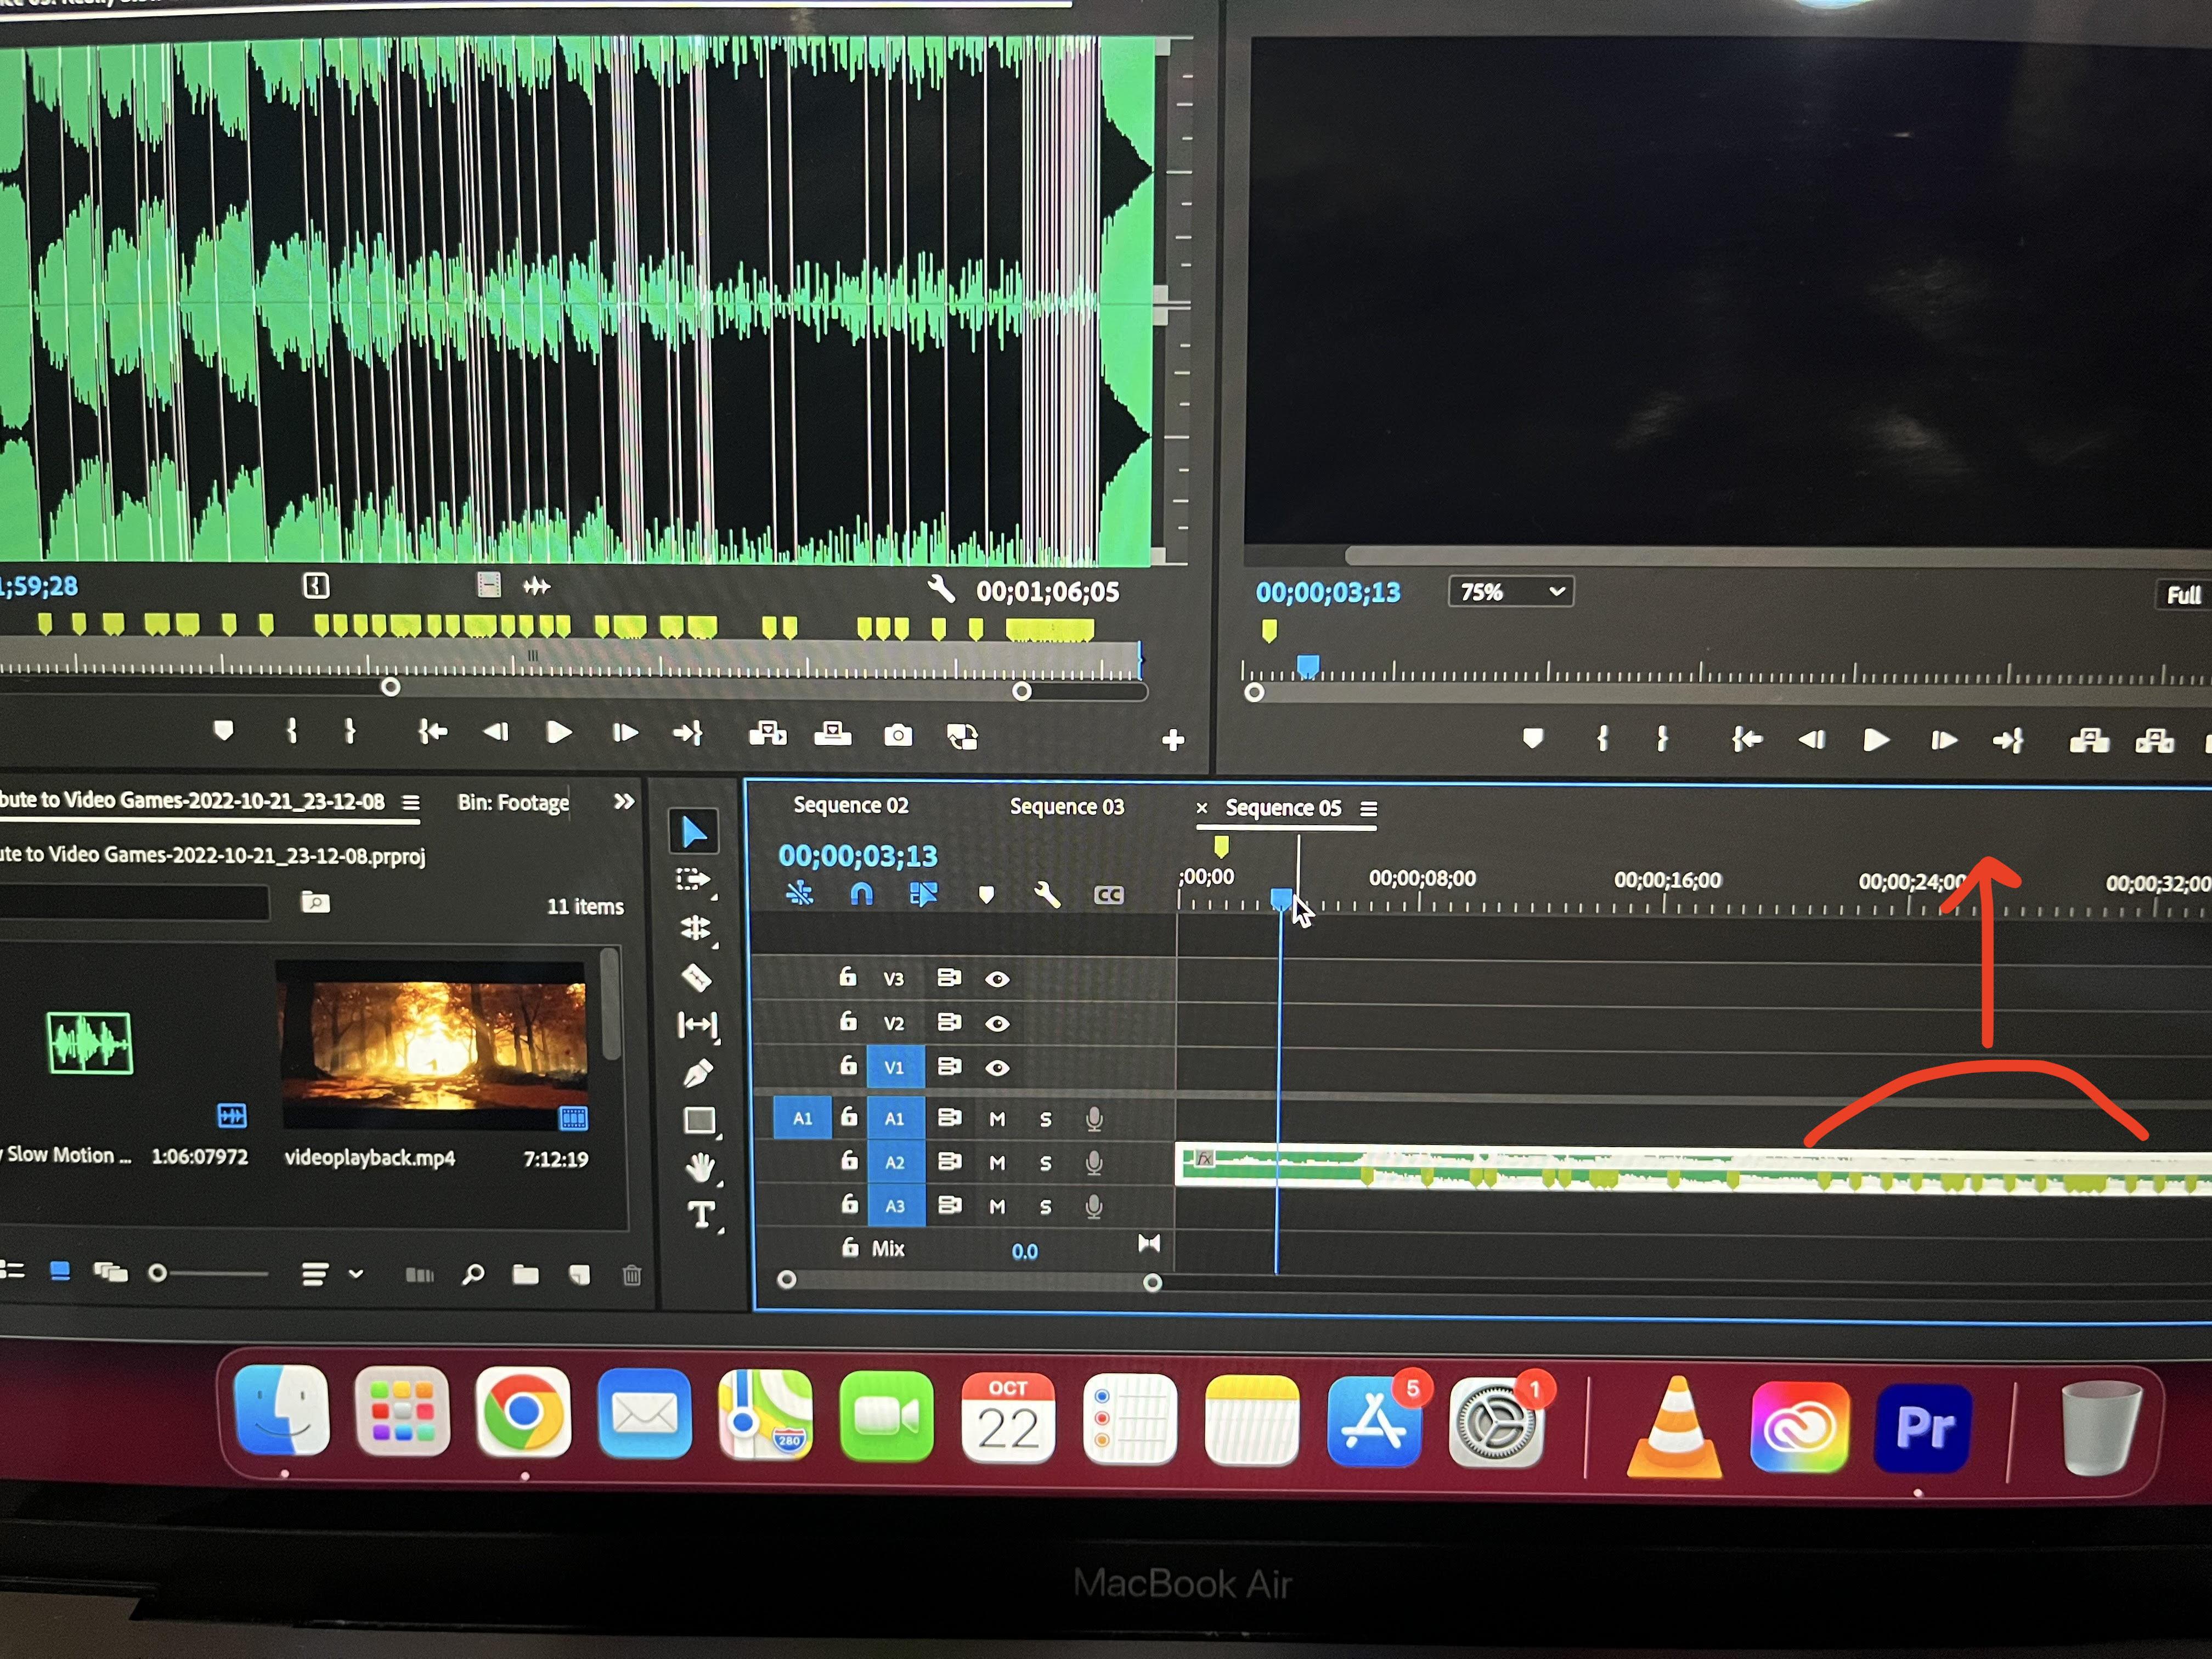Image resolution: width=2212 pixels, height=1659 pixels.
Task: Select the Pen tool in the timeline toolbar
Action: click(698, 1070)
